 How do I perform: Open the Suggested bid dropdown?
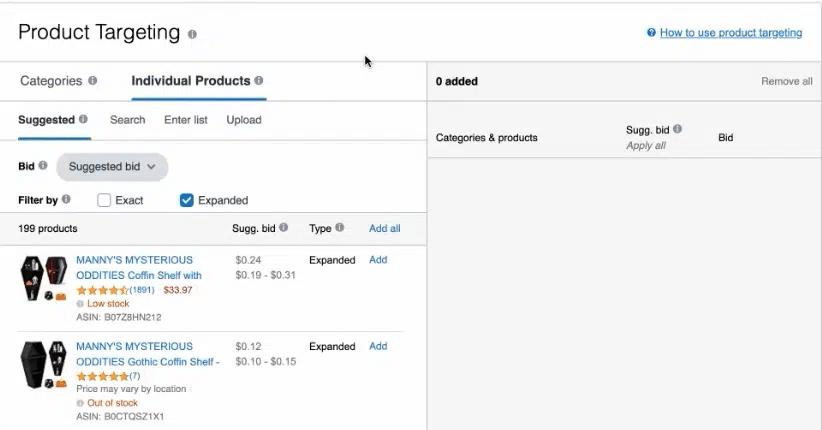(x=112, y=167)
